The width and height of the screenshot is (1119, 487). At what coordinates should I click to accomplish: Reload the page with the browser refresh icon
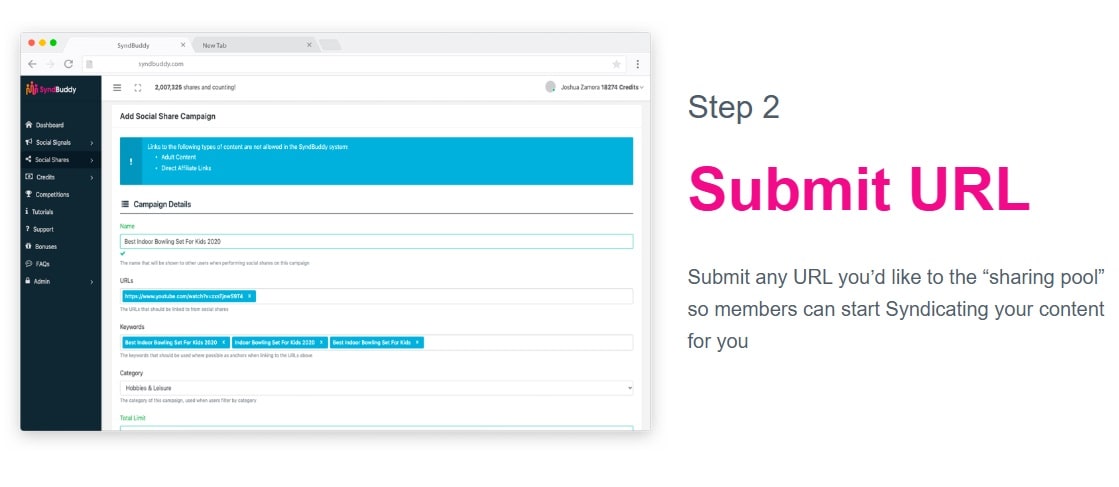pos(68,63)
